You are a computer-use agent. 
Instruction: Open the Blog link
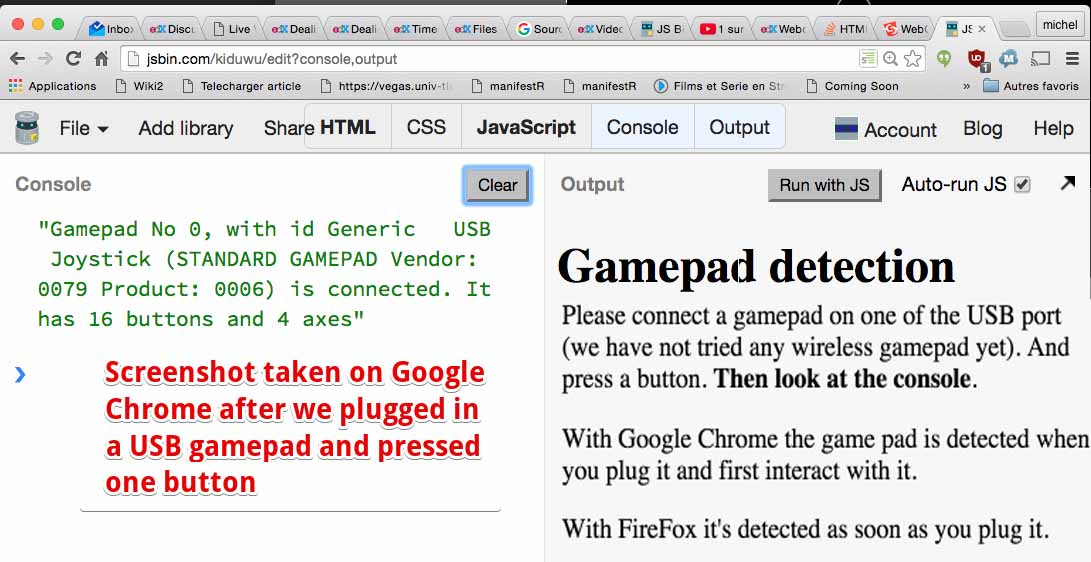click(982, 129)
